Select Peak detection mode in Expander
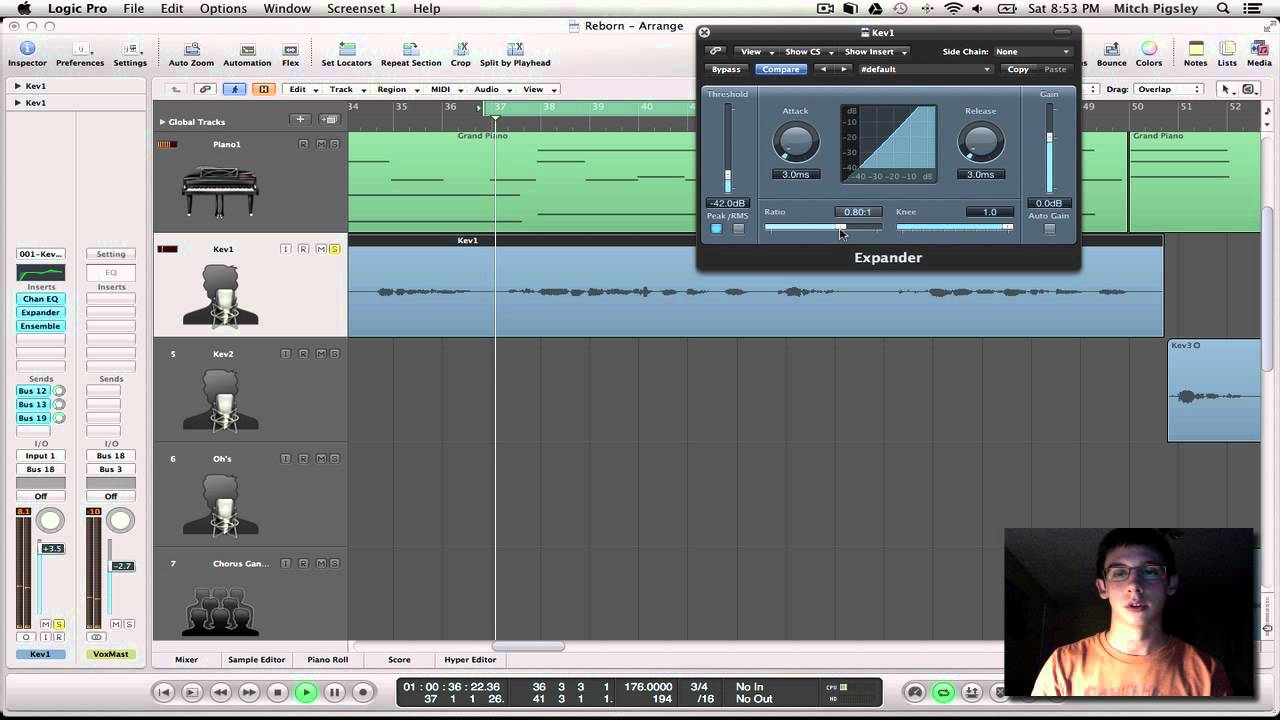 [716, 229]
